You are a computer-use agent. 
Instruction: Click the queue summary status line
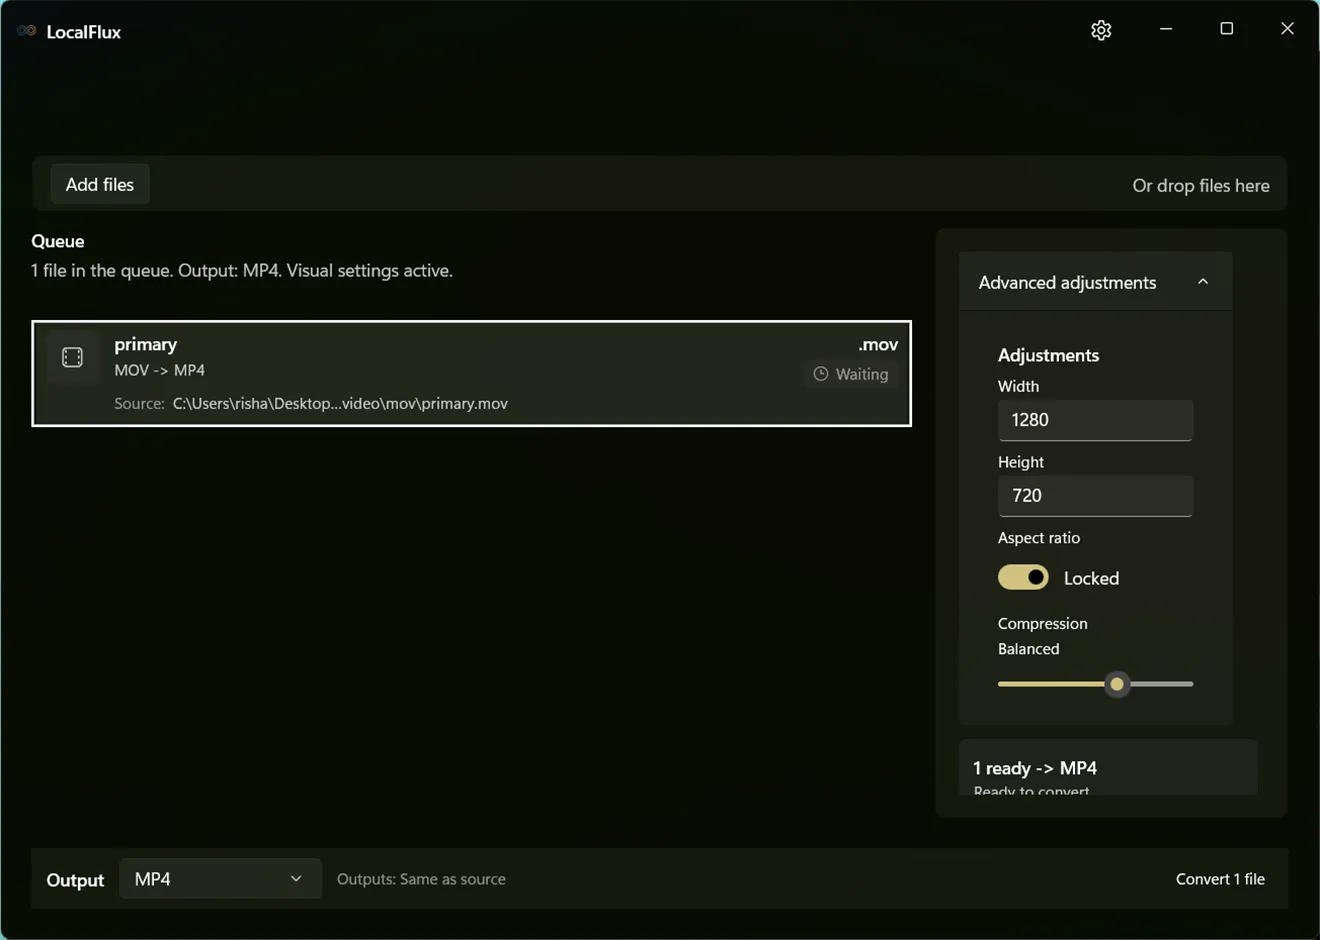pos(242,271)
